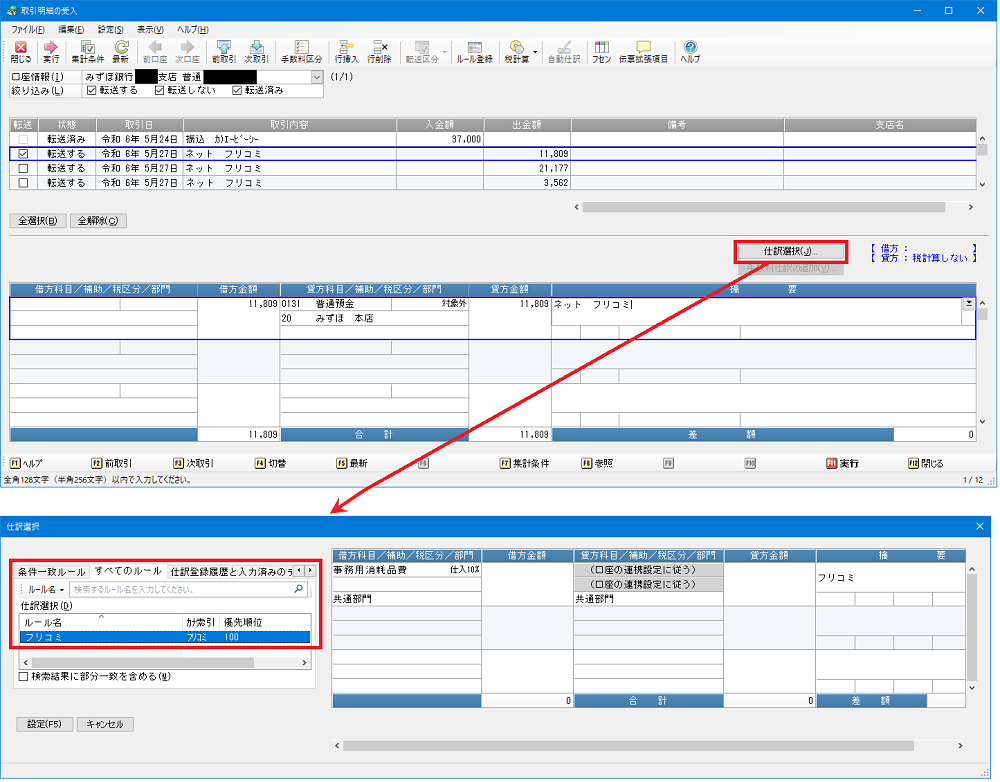Click the F11 実行 function key button
Image resolution: width=1000 pixels, height=782 pixels.
click(x=842, y=464)
